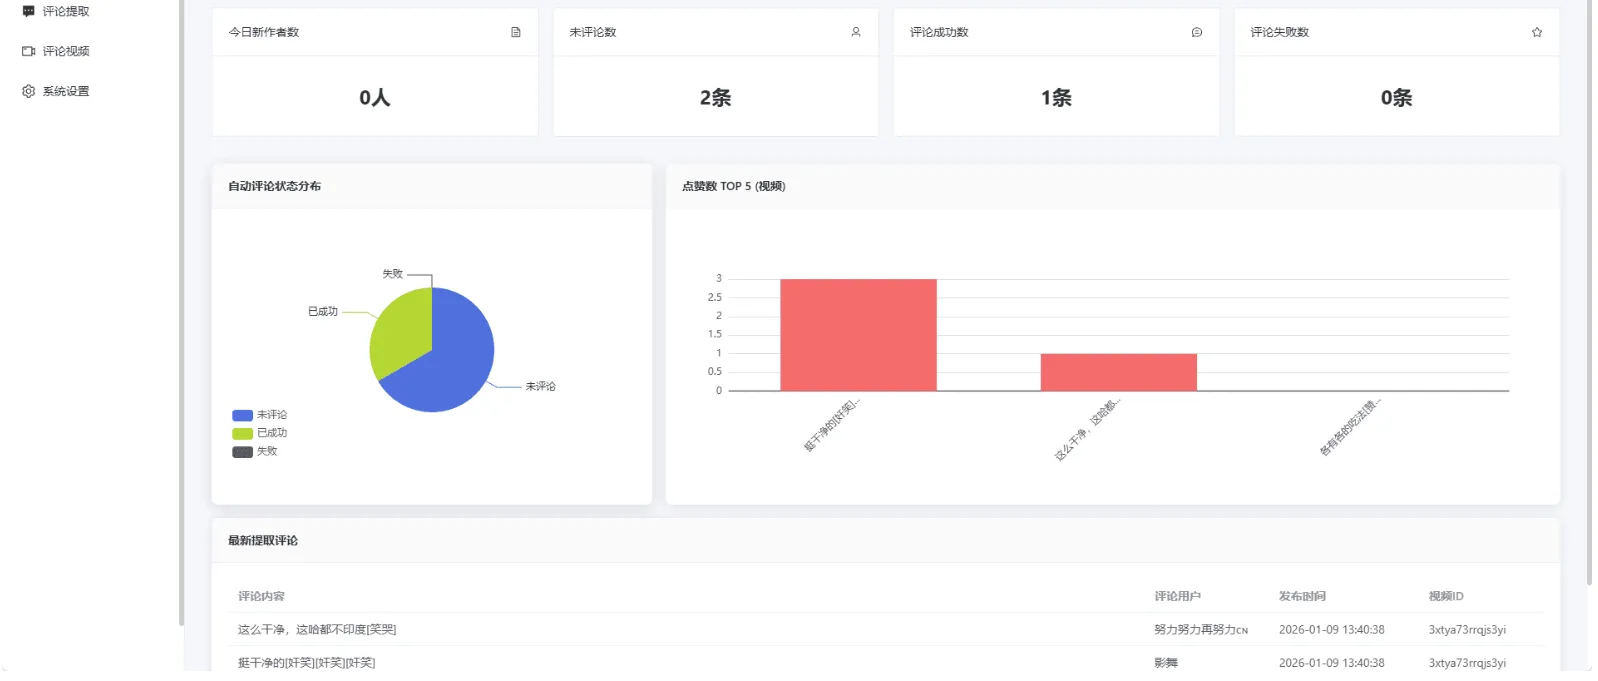This screenshot has width=1598, height=681.
Task: Click the second red bar in chart
Action: click(1118, 372)
